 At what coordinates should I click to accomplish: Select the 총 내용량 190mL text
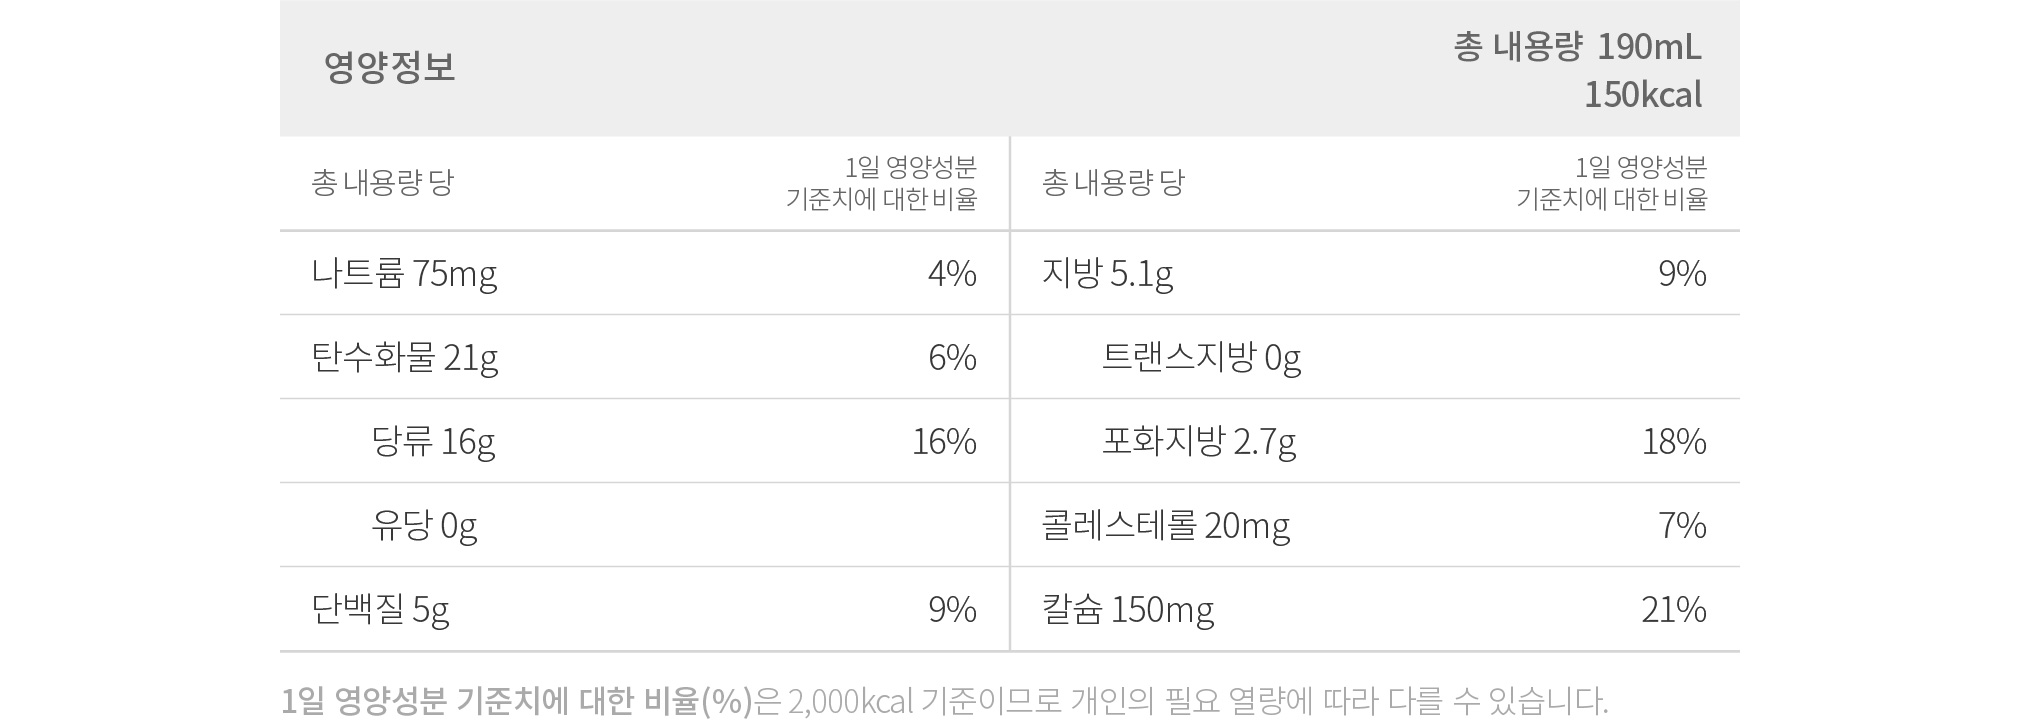pyautogui.click(x=1577, y=47)
